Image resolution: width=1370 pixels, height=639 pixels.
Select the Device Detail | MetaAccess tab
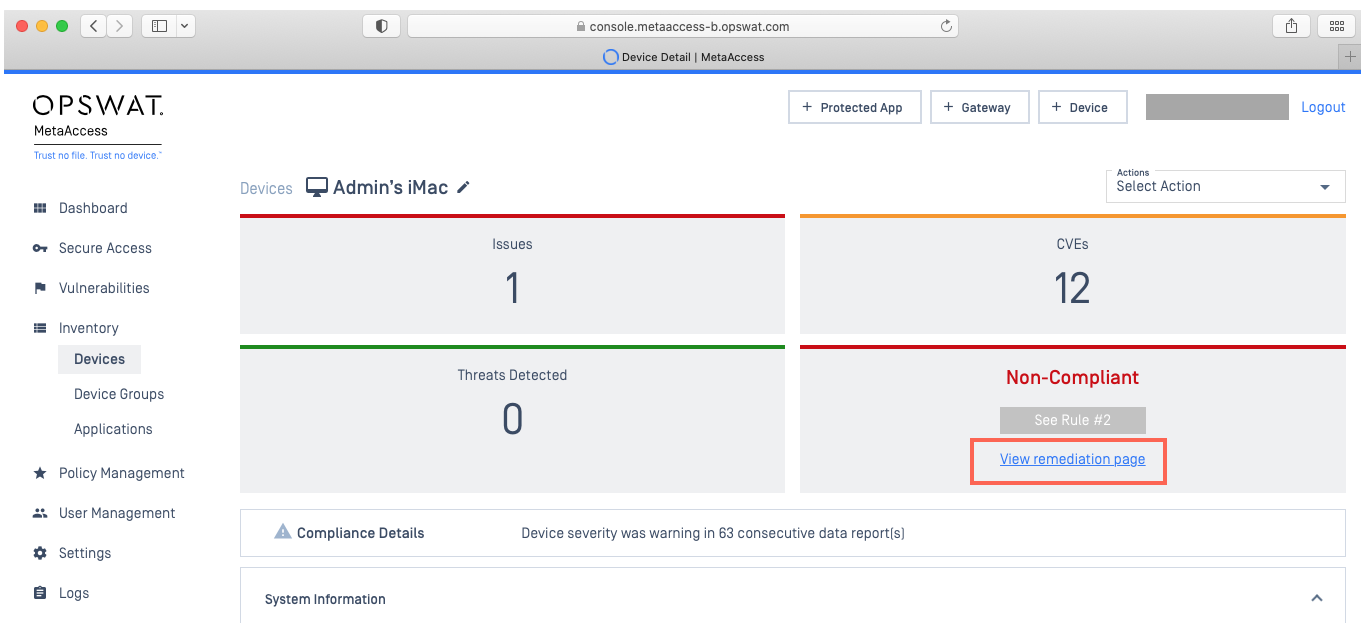[683, 57]
